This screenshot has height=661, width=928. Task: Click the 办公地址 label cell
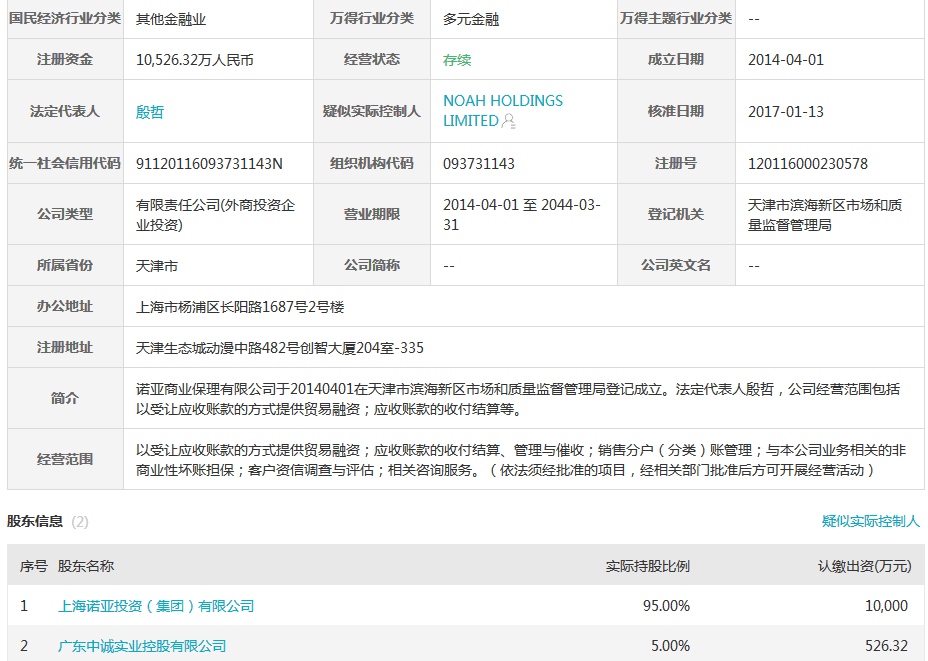coord(65,307)
